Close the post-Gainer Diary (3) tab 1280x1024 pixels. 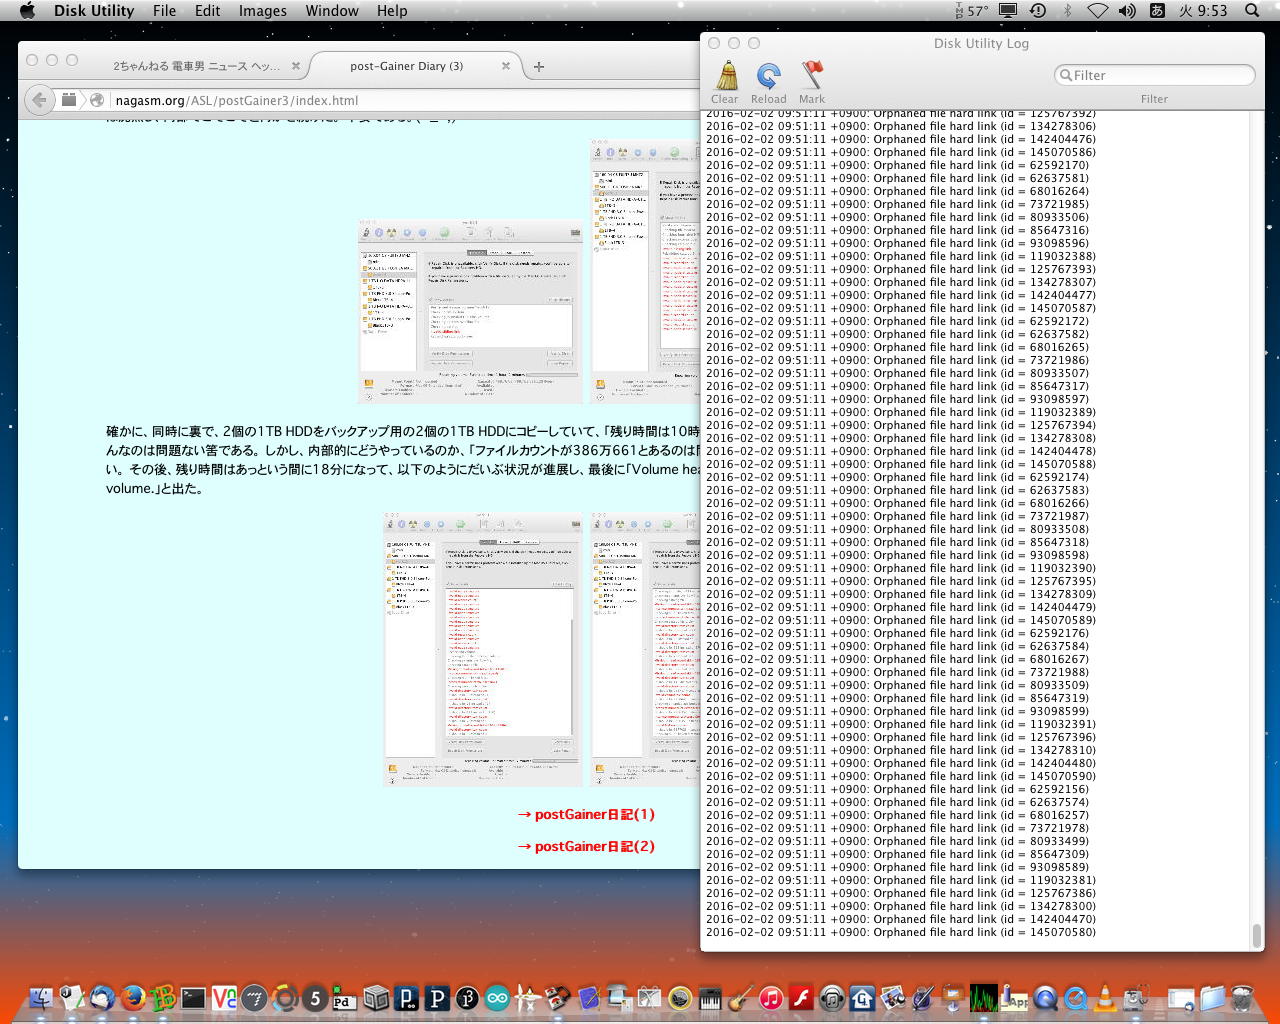click(506, 66)
